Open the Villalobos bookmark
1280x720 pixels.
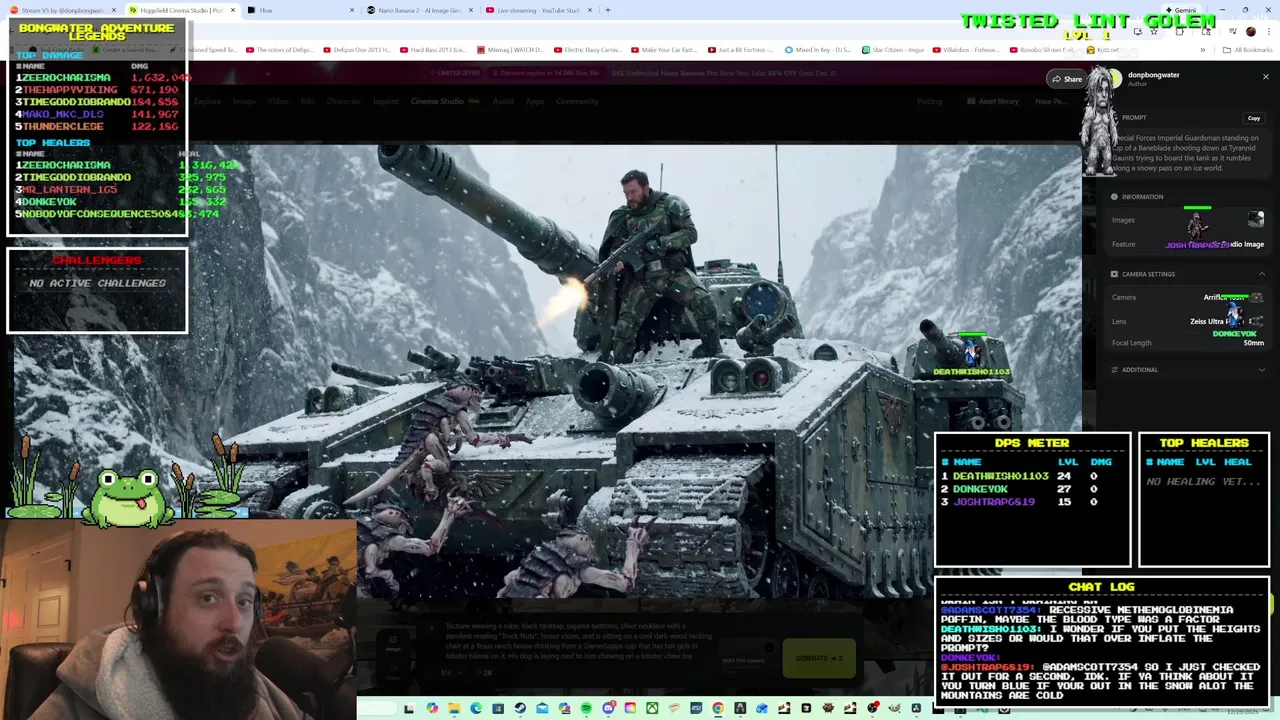click(x=965, y=50)
